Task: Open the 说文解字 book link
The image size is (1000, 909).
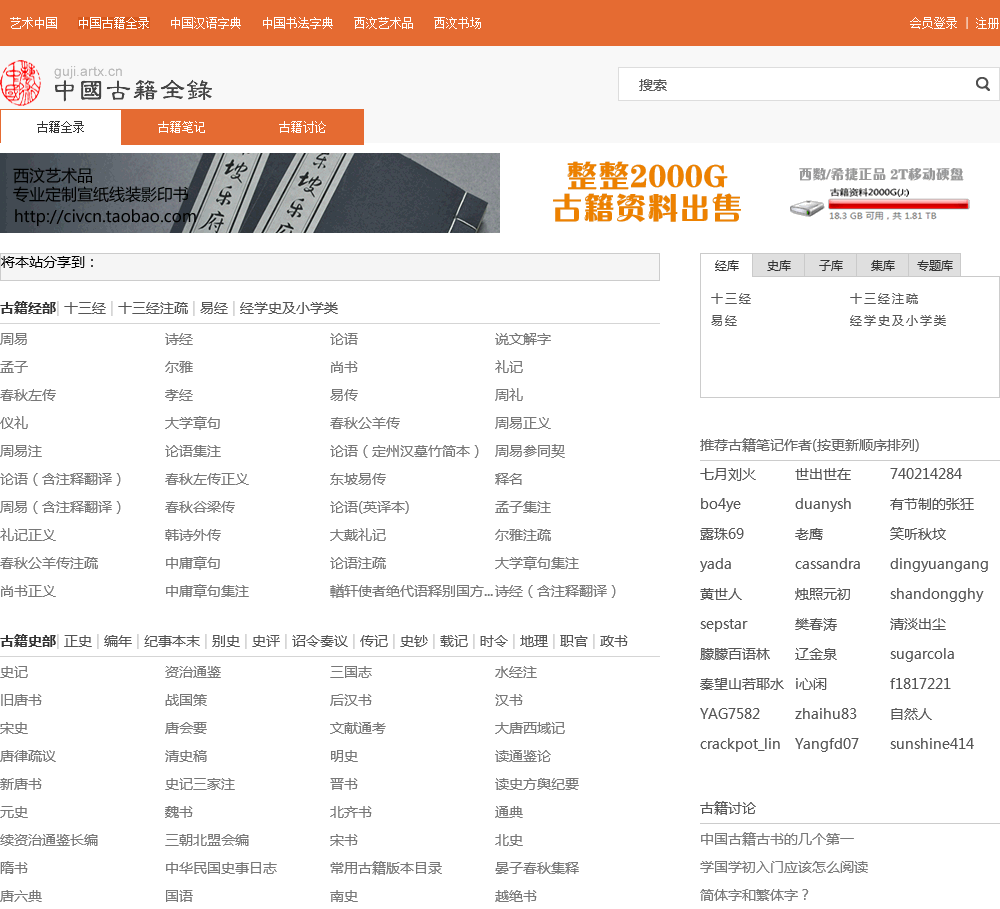Action: click(523, 339)
